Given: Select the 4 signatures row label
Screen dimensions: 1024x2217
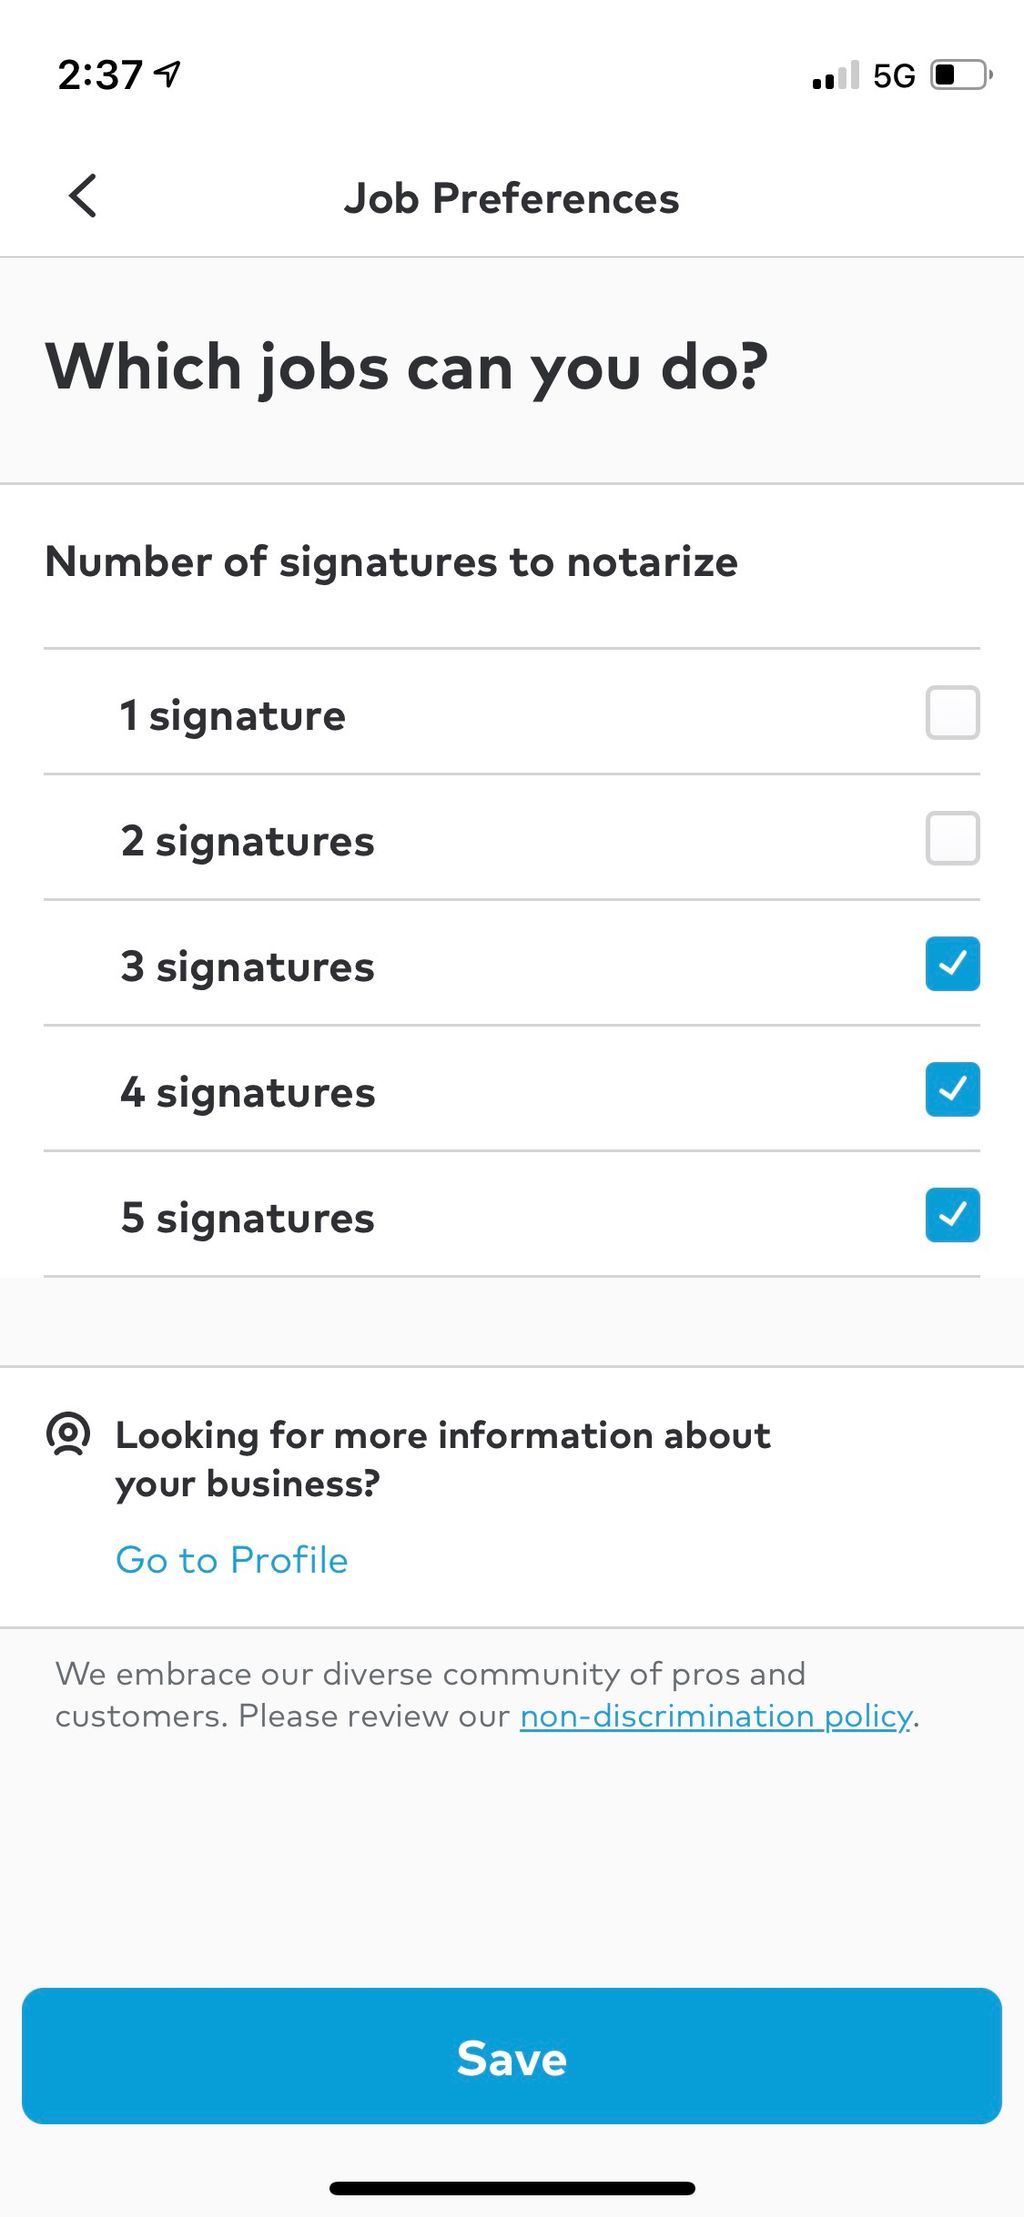Looking at the screenshot, I should (x=248, y=1092).
